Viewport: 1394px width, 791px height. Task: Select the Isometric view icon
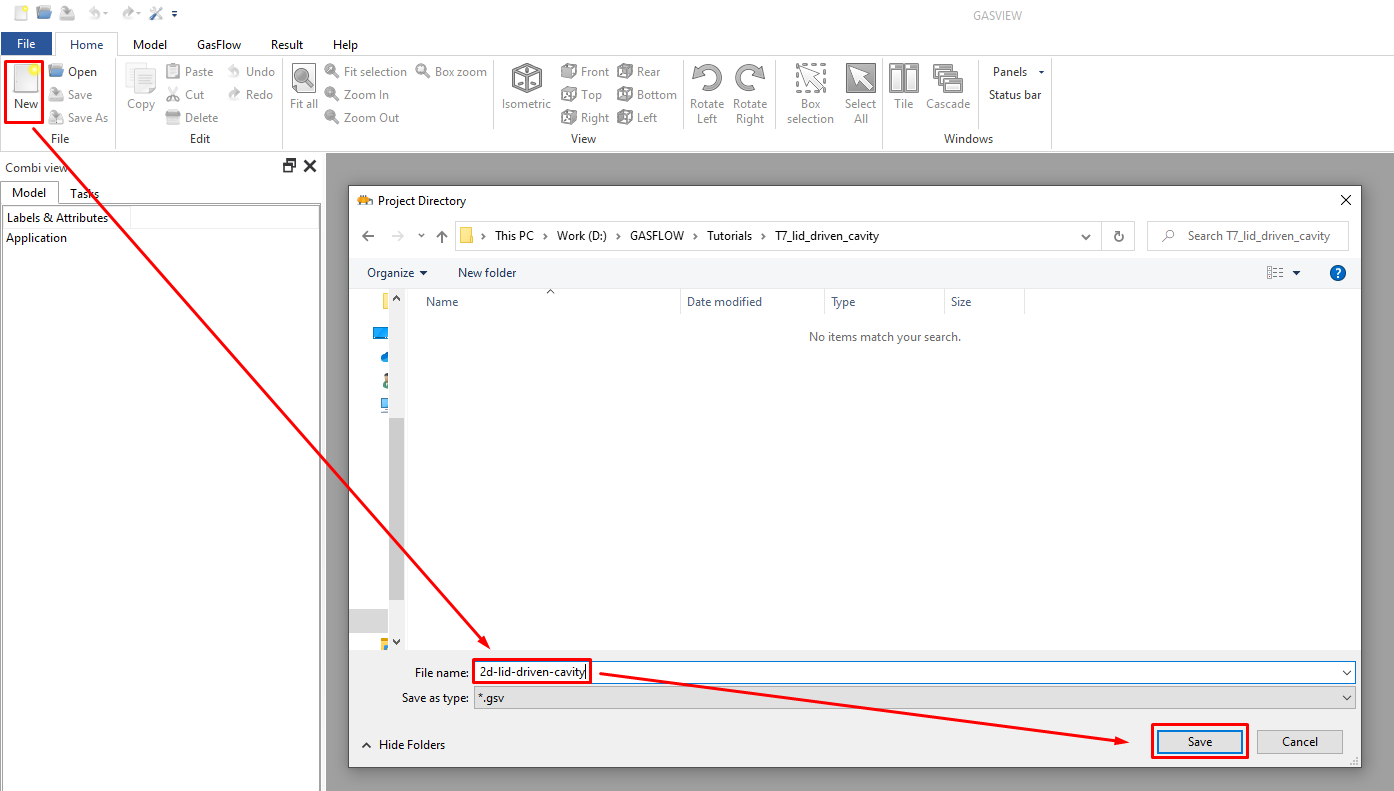tap(526, 87)
